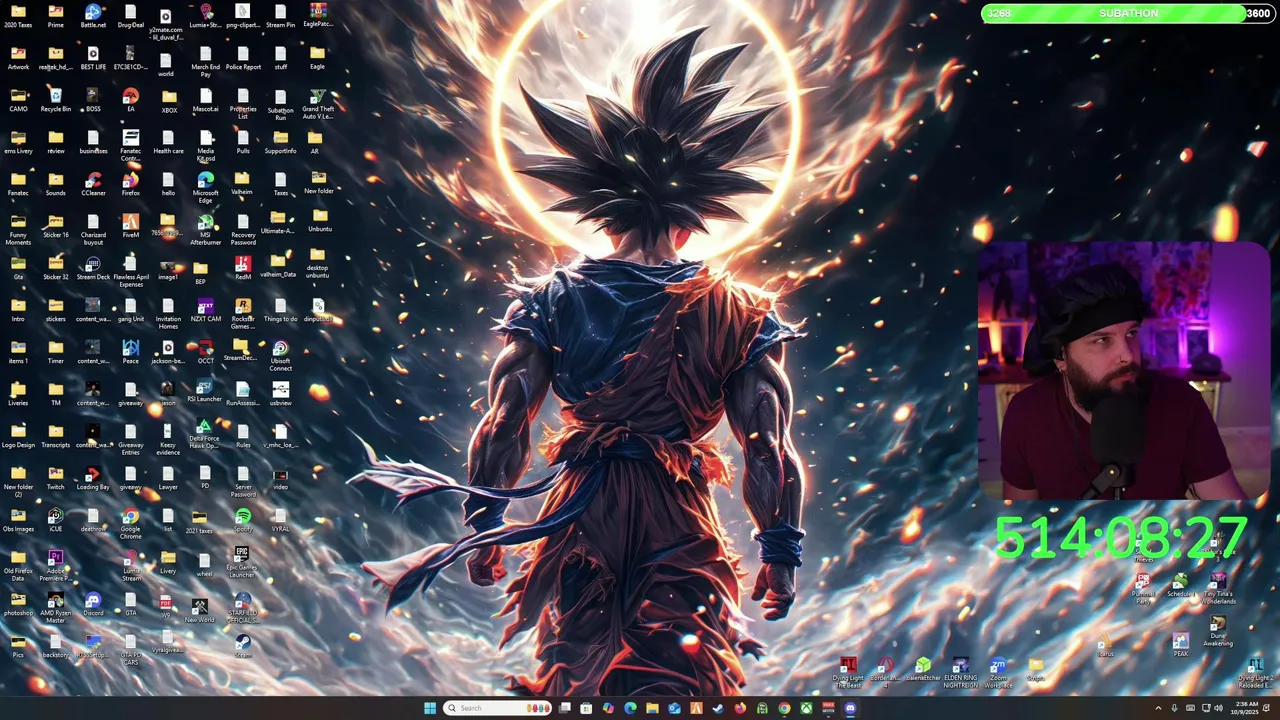Open the Lumia Stream desktop shortcut
The width and height of the screenshot is (1280, 720).
point(131,565)
